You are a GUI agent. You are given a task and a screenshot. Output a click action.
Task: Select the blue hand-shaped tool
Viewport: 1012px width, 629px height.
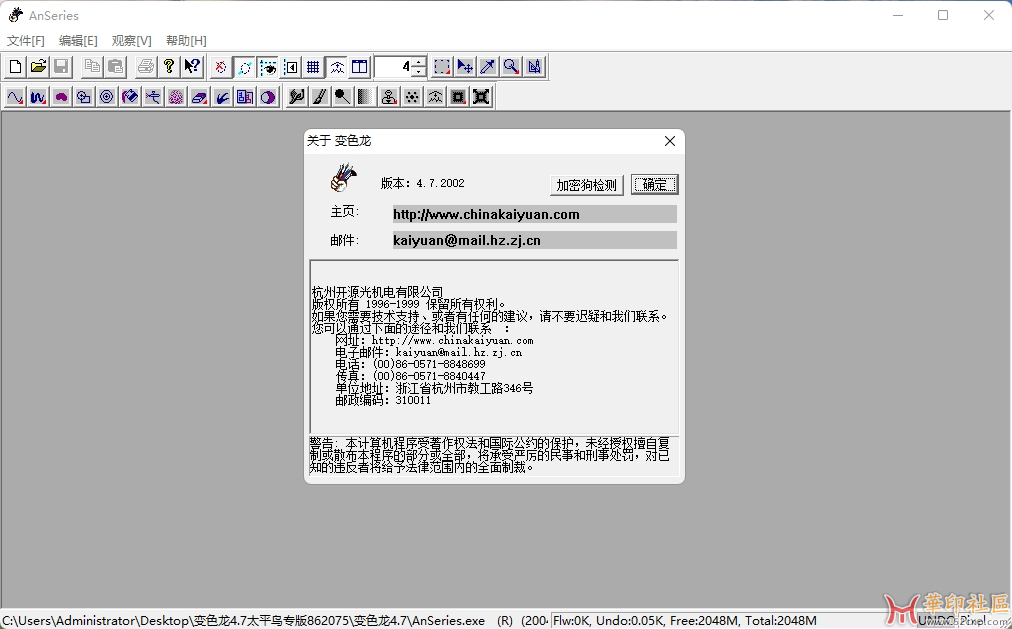click(x=222, y=97)
